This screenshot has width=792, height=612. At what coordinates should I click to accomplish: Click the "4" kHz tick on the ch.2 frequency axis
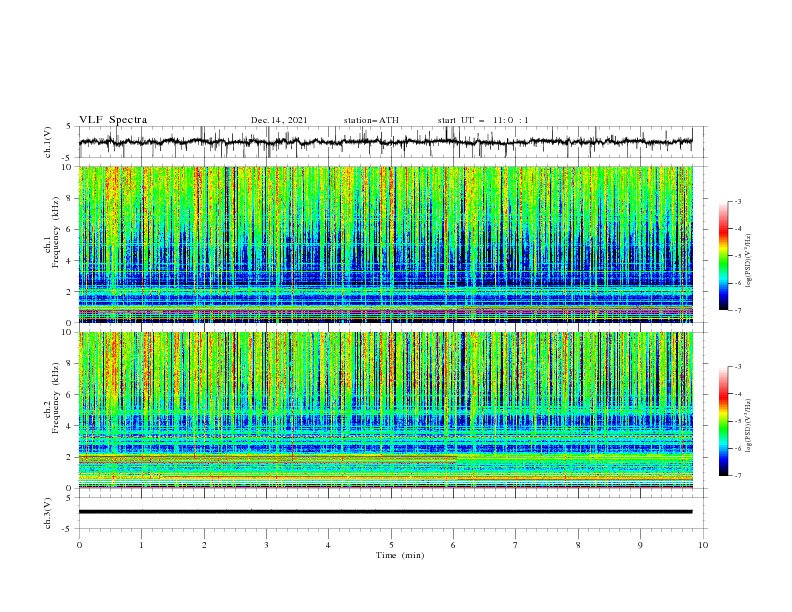coord(71,426)
